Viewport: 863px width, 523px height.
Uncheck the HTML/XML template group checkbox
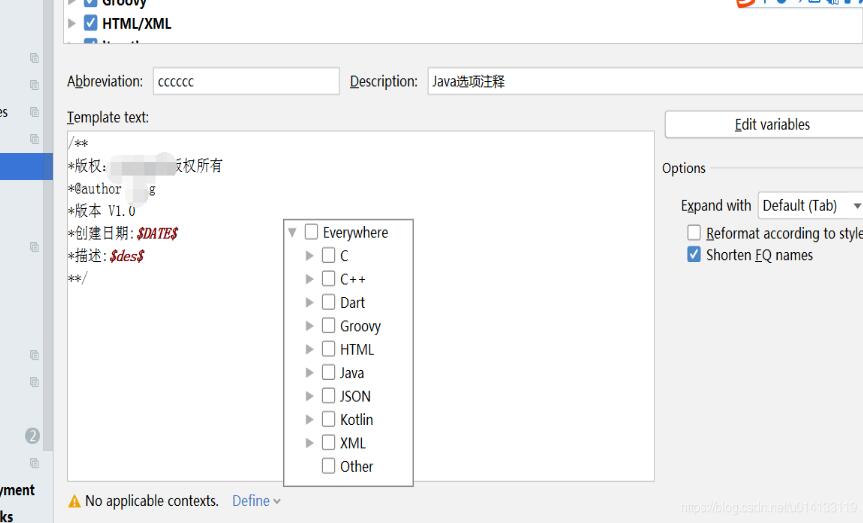click(x=90, y=23)
